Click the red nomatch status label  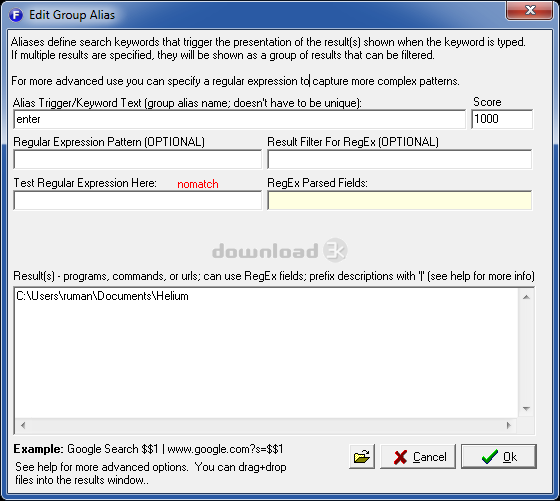pos(198,184)
